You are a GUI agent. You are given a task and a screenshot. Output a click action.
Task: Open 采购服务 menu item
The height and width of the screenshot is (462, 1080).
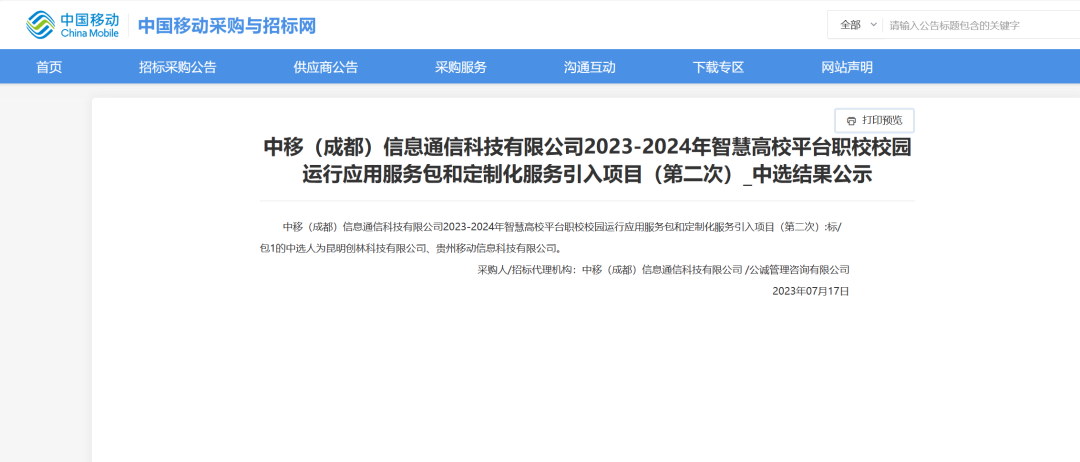pos(461,67)
